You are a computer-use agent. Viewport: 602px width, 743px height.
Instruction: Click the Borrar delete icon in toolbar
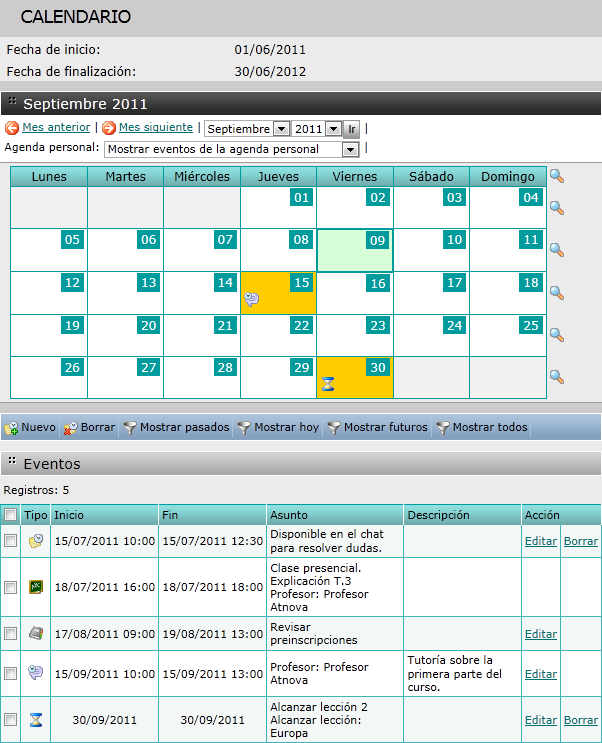71,428
